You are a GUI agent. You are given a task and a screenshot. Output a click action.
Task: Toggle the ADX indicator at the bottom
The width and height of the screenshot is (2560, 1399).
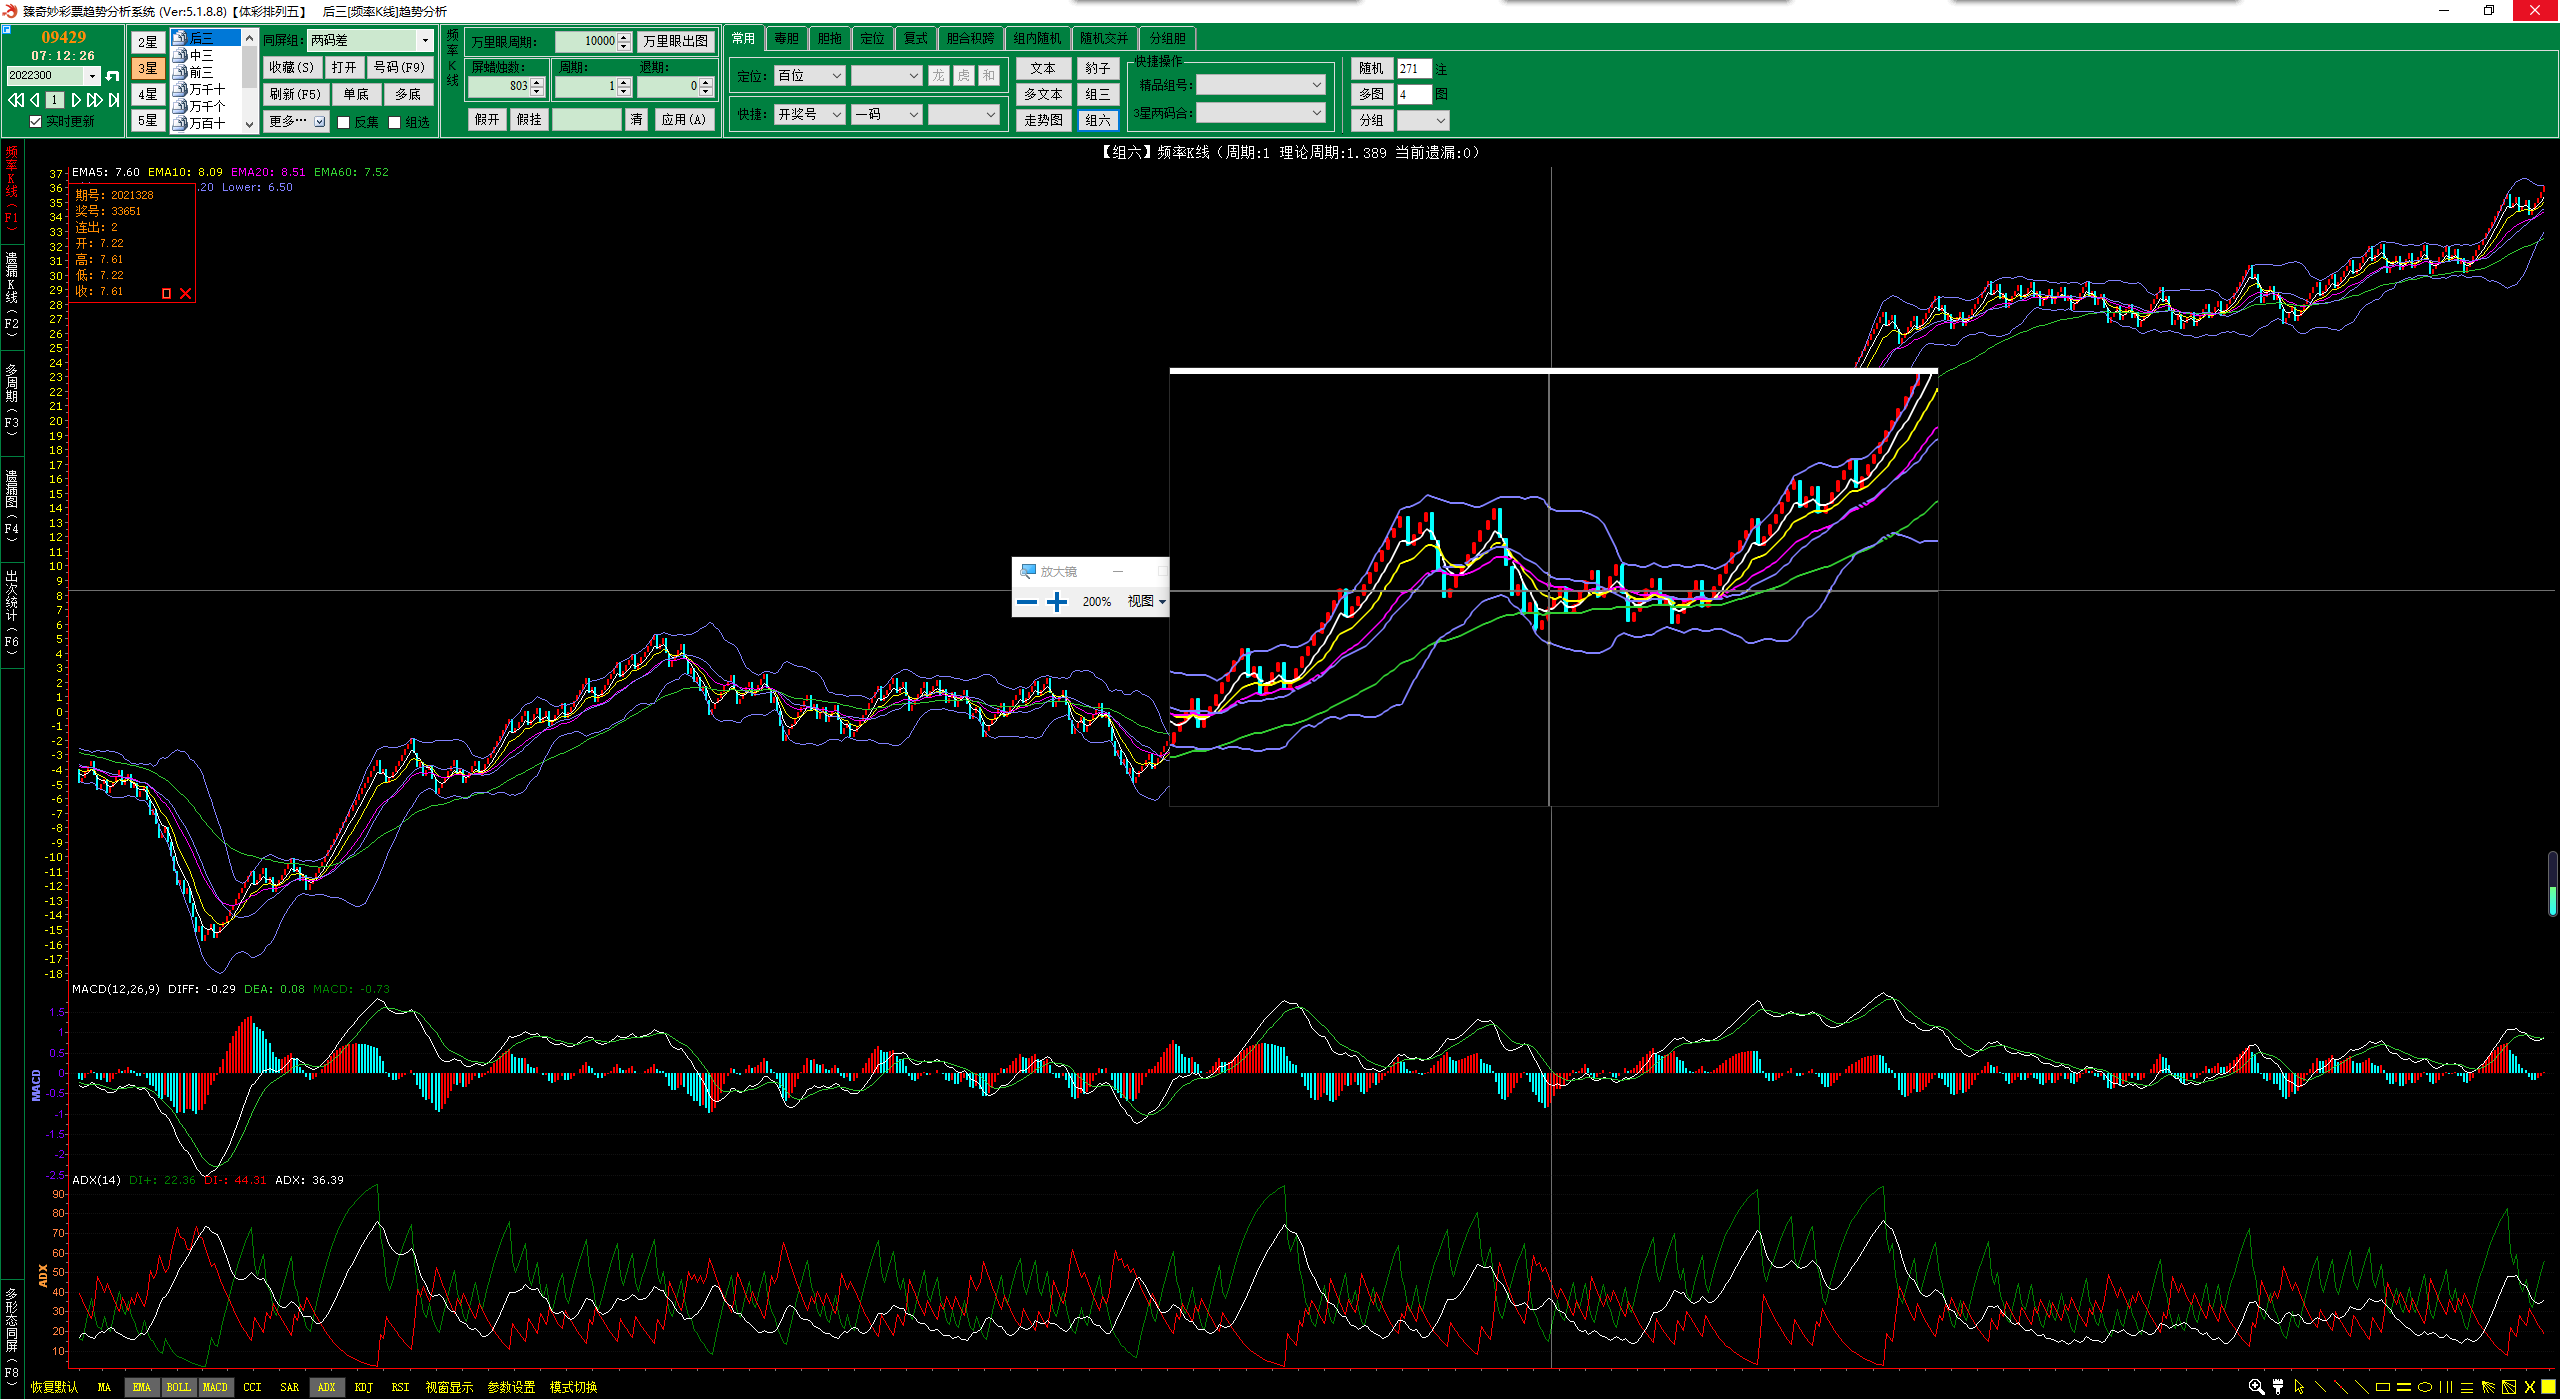326,1387
